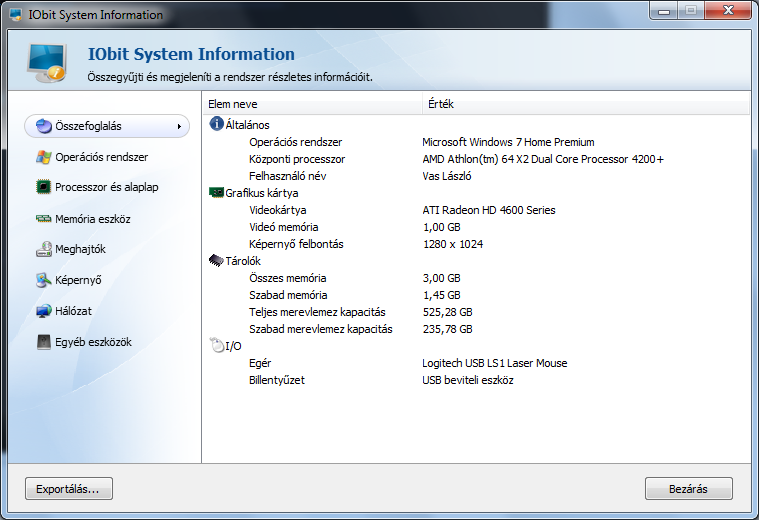Click the Logitech USB LS1 Laser Mouse value

coord(495,363)
